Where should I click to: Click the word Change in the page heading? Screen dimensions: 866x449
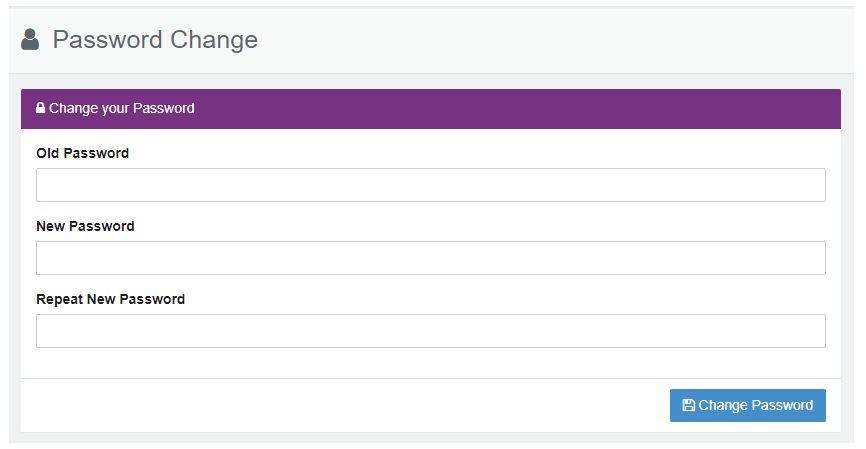click(214, 40)
